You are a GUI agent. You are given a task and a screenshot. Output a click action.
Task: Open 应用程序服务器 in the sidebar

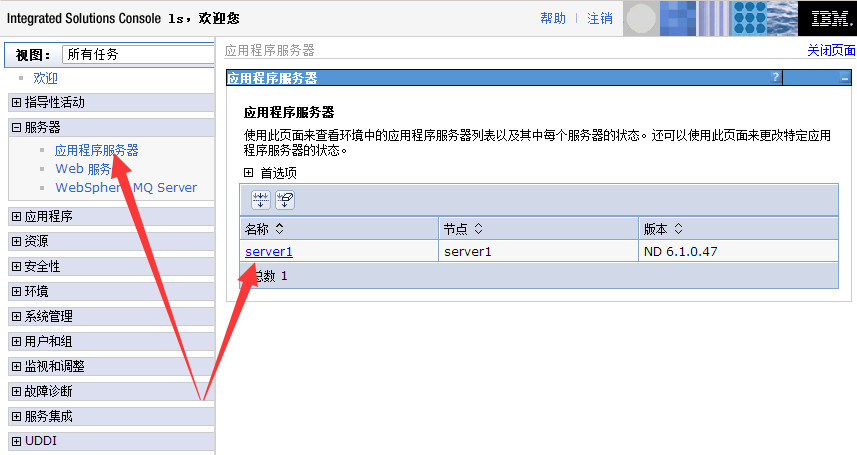point(97,150)
